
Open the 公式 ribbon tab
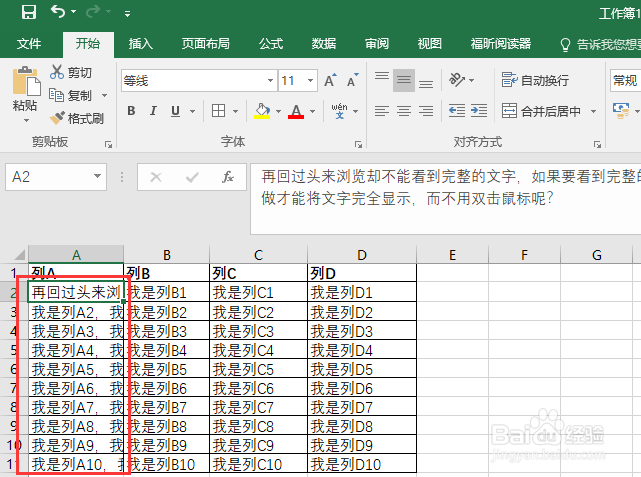coord(271,43)
